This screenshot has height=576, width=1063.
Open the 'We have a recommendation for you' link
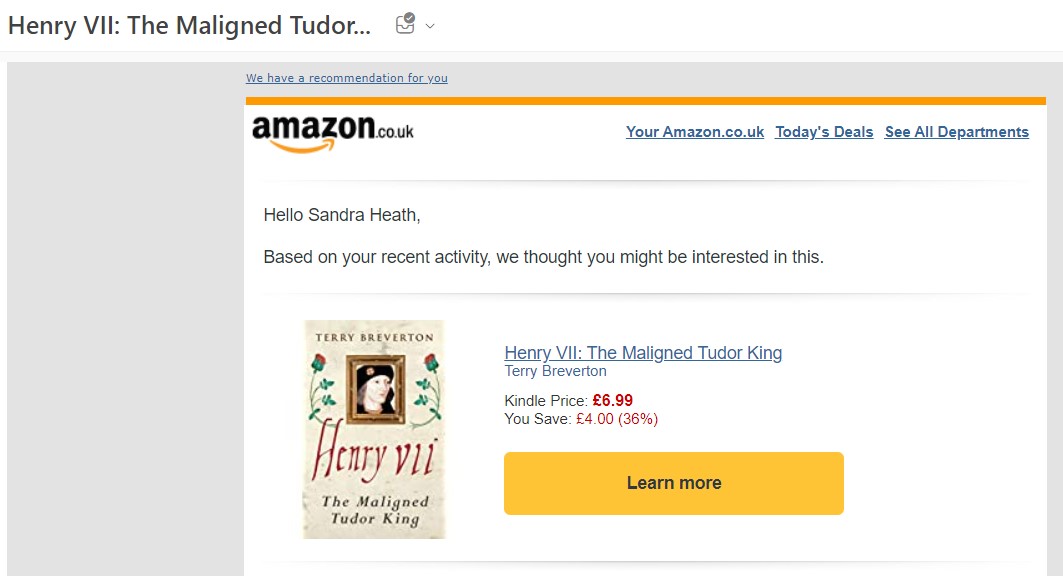click(347, 78)
